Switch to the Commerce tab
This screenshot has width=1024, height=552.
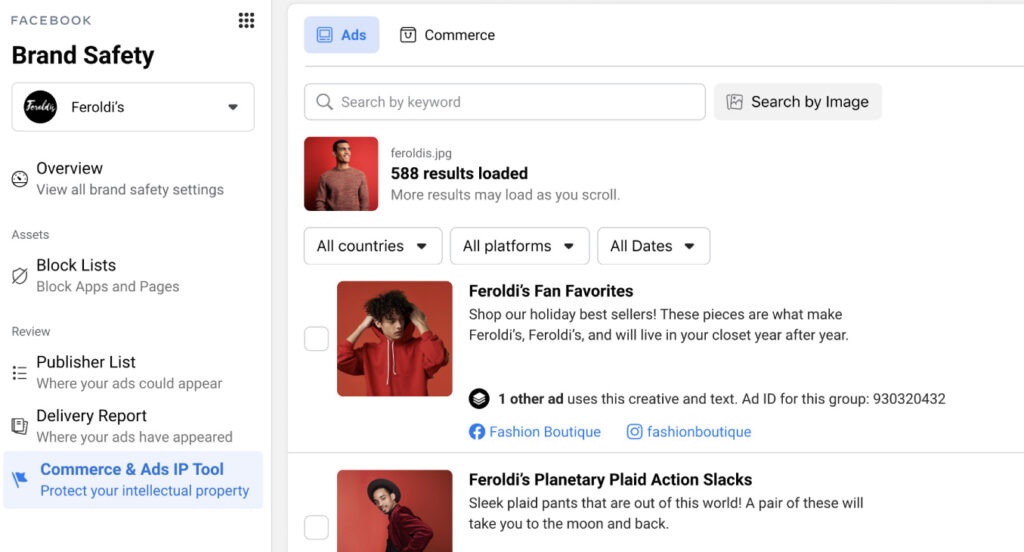click(447, 35)
